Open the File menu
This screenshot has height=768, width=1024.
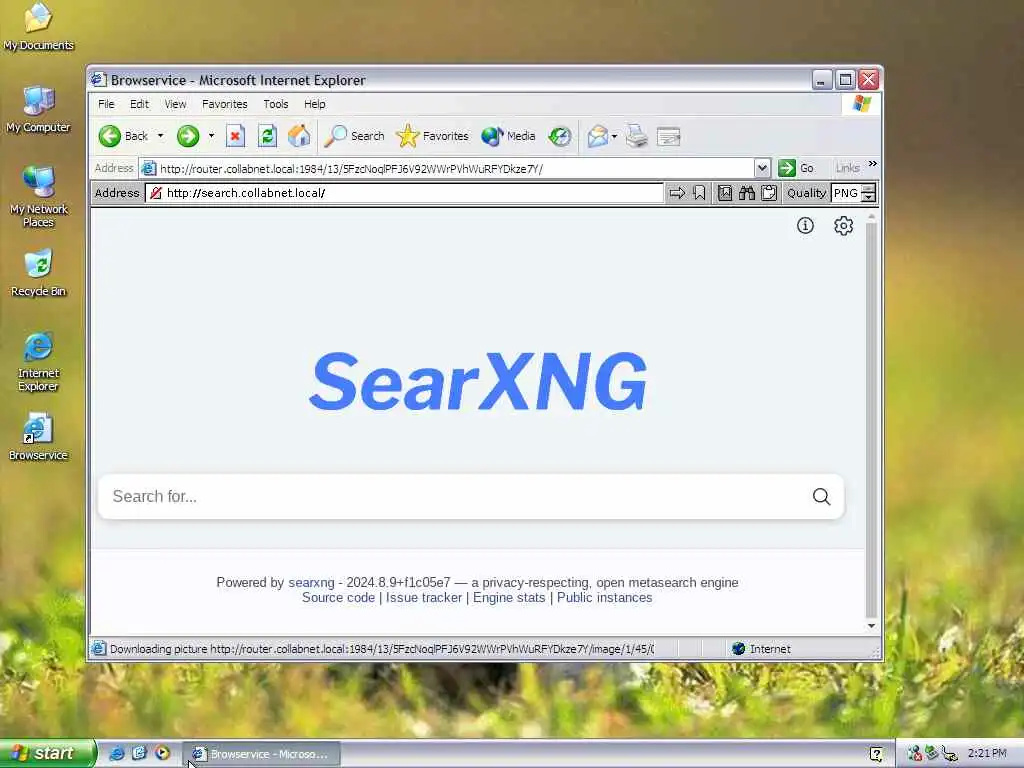[x=106, y=104]
